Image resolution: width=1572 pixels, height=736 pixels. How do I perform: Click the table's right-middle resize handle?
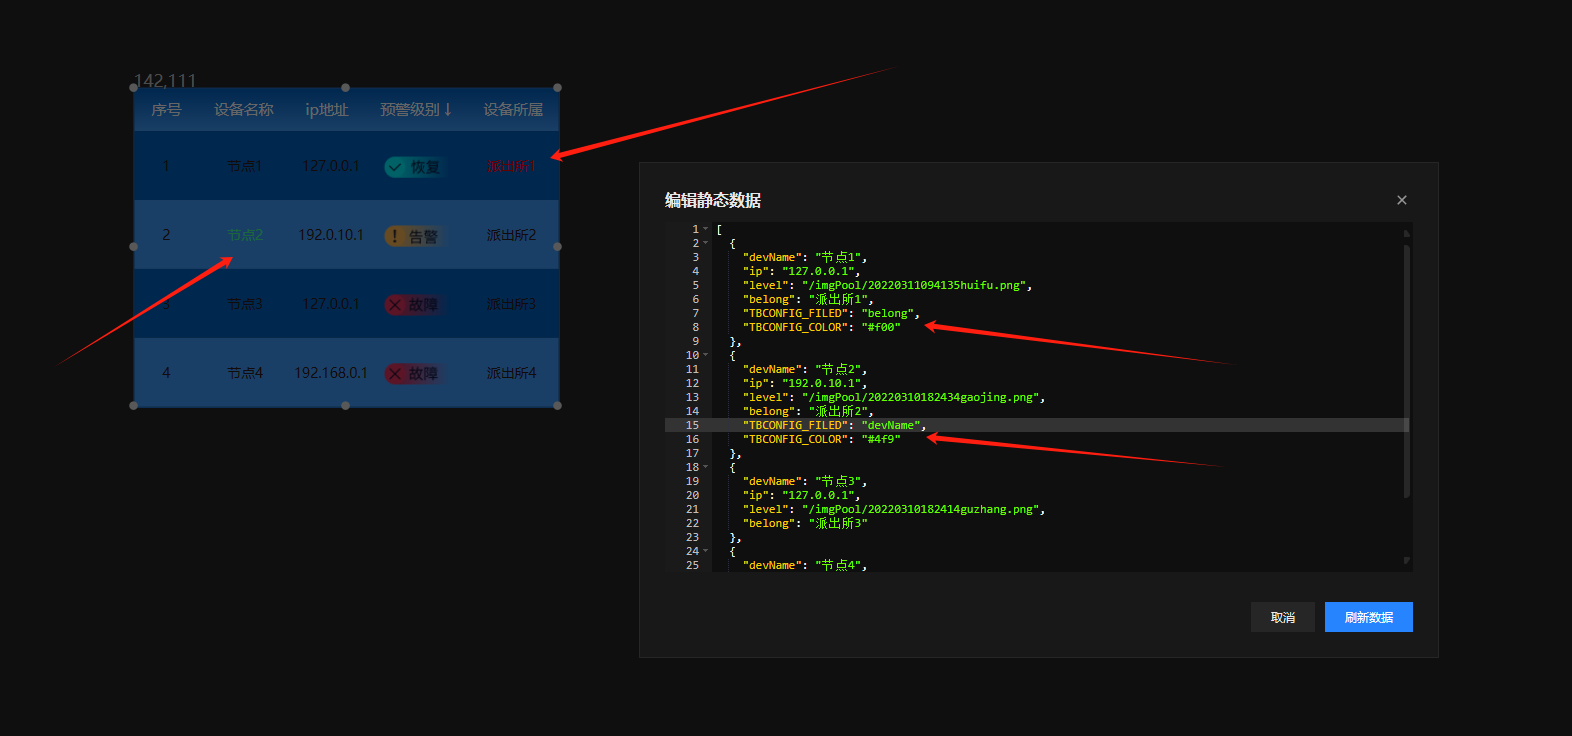tap(557, 246)
